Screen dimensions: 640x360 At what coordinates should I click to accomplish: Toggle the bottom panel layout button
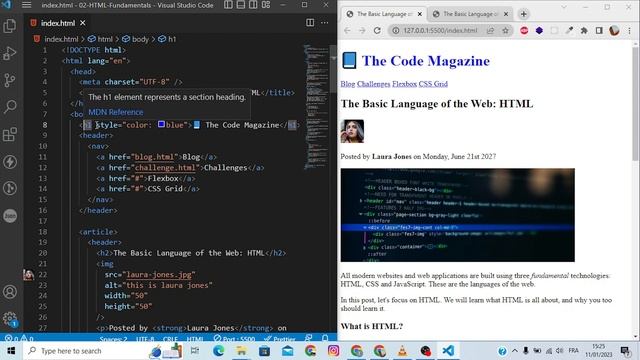click(x=241, y=5)
